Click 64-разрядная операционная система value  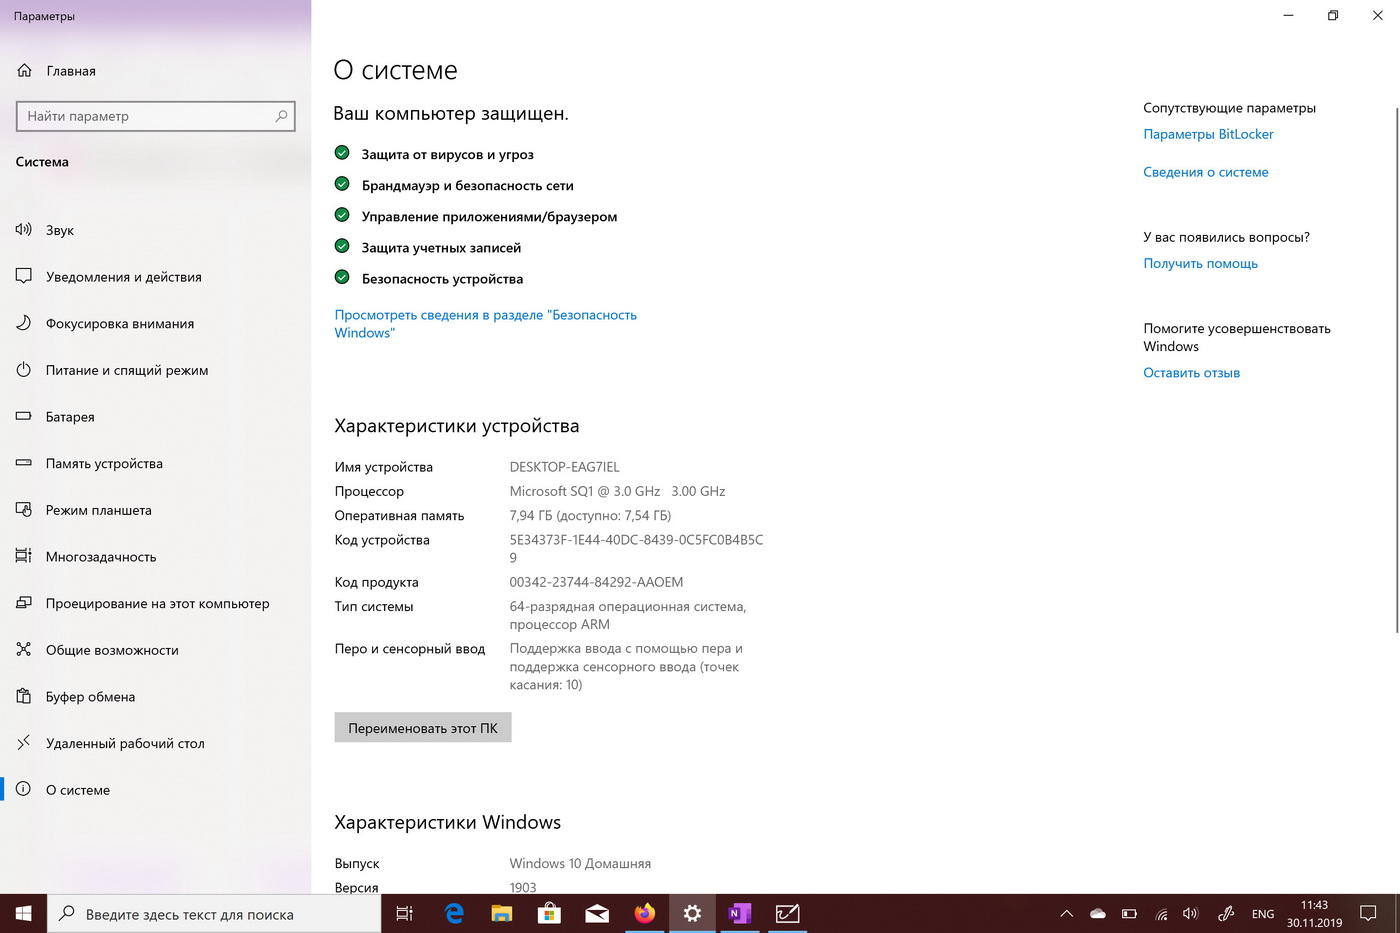(x=627, y=615)
